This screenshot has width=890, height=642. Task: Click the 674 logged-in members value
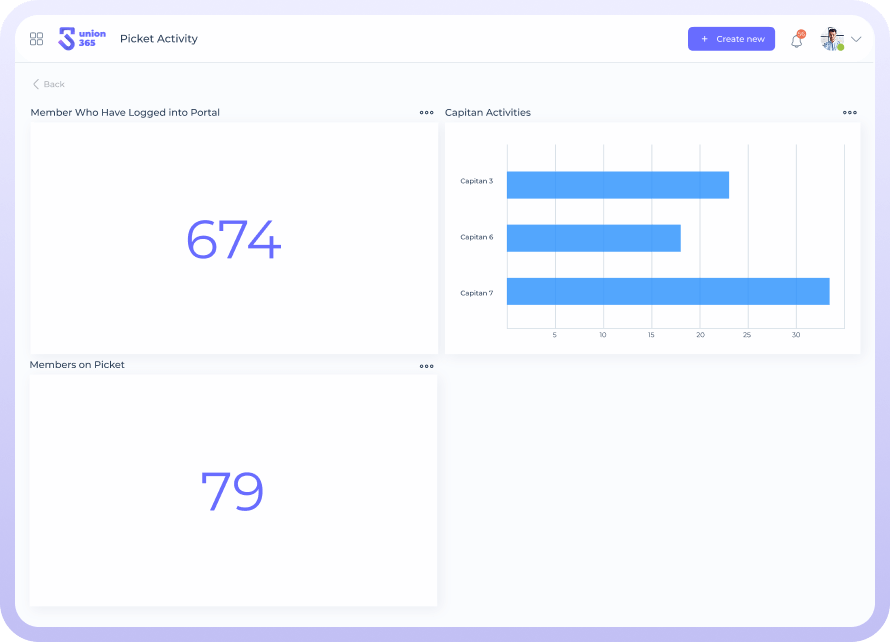(x=234, y=240)
